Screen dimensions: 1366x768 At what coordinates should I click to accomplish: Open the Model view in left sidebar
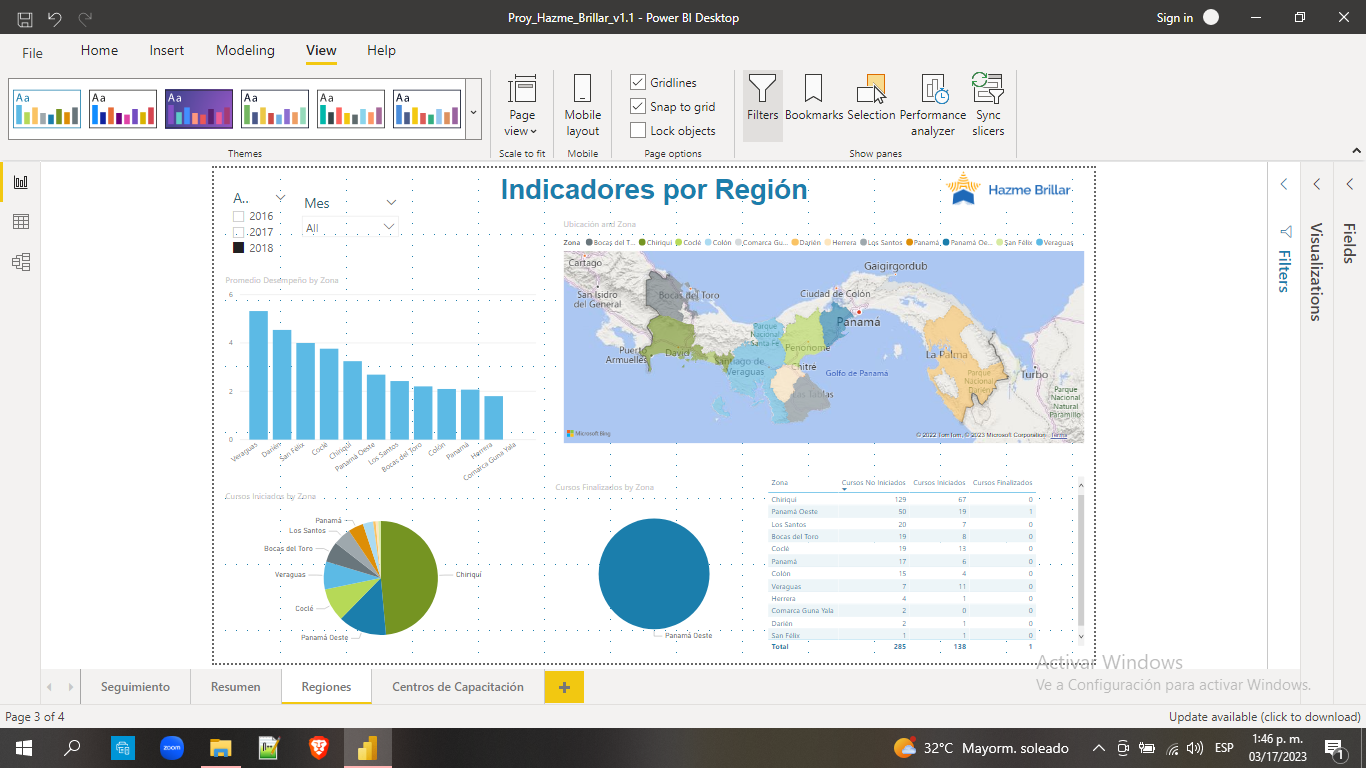[x=20, y=262]
